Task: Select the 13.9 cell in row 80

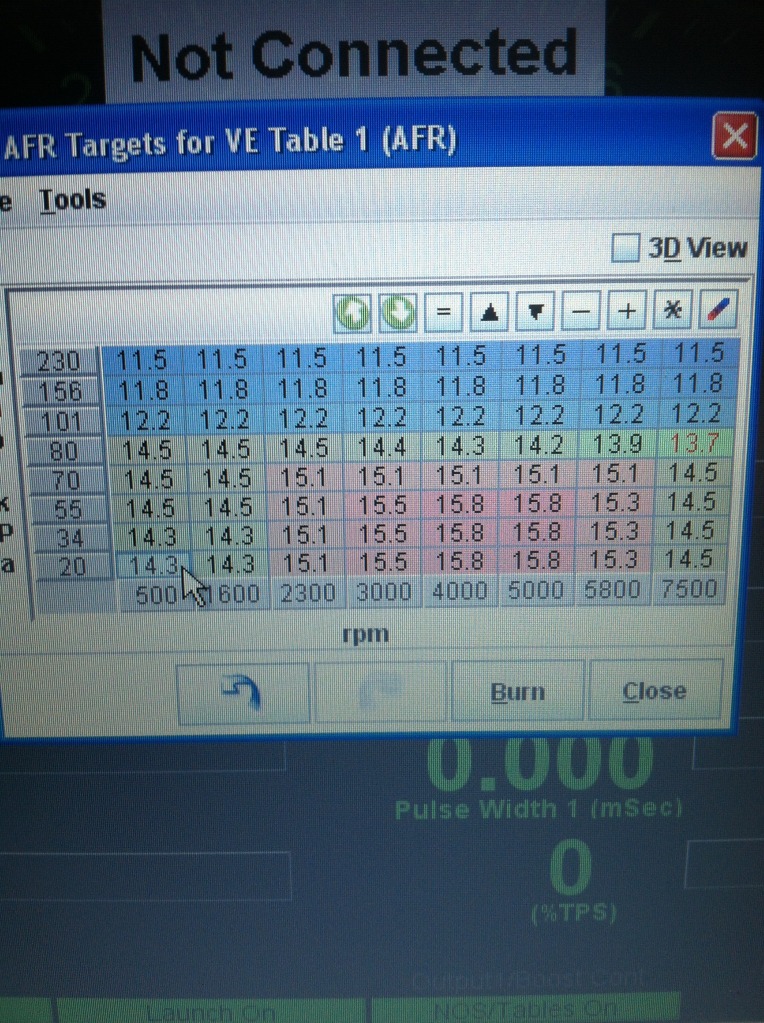Action: [617, 445]
